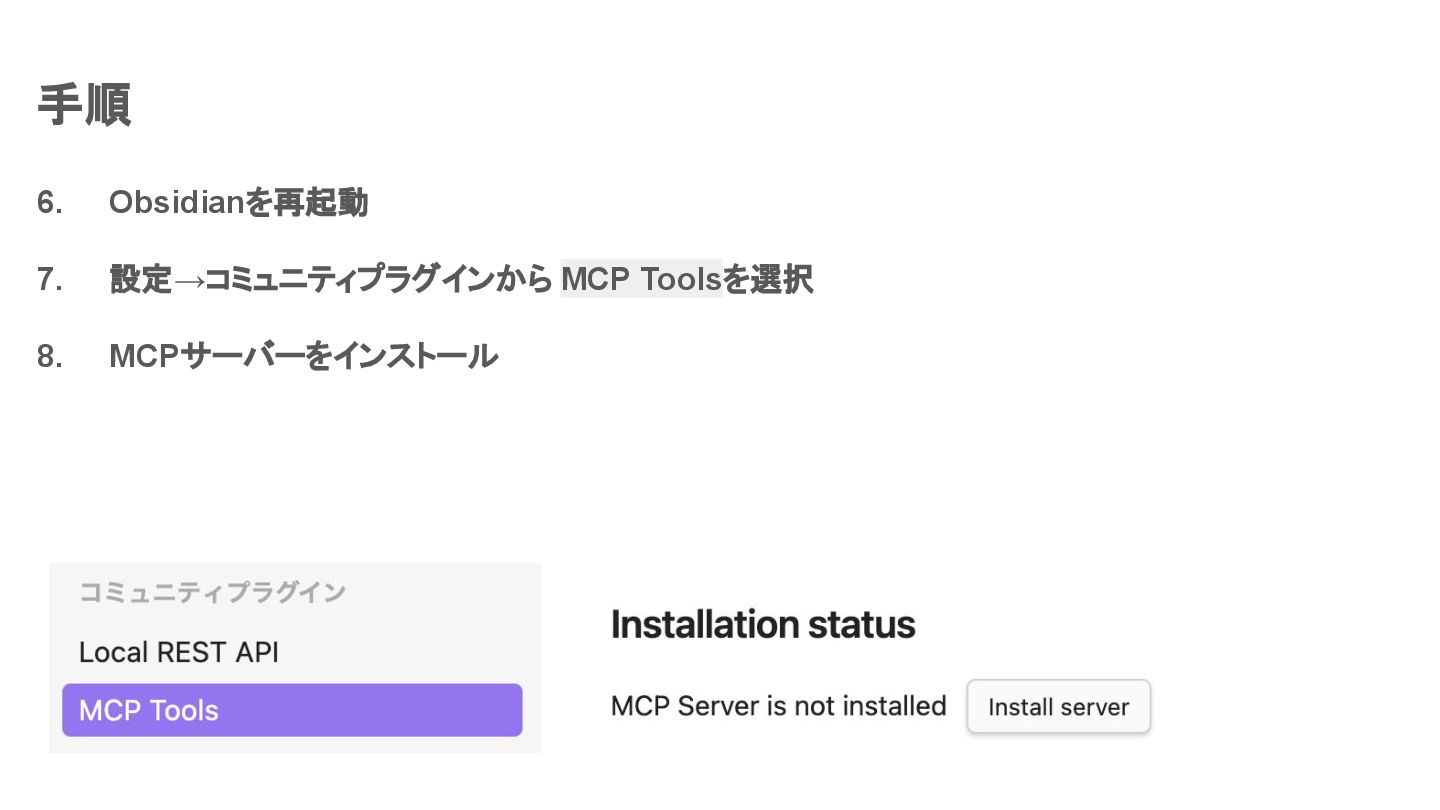Click the list number 7.
The width and height of the screenshot is (1440, 810).
click(50, 279)
